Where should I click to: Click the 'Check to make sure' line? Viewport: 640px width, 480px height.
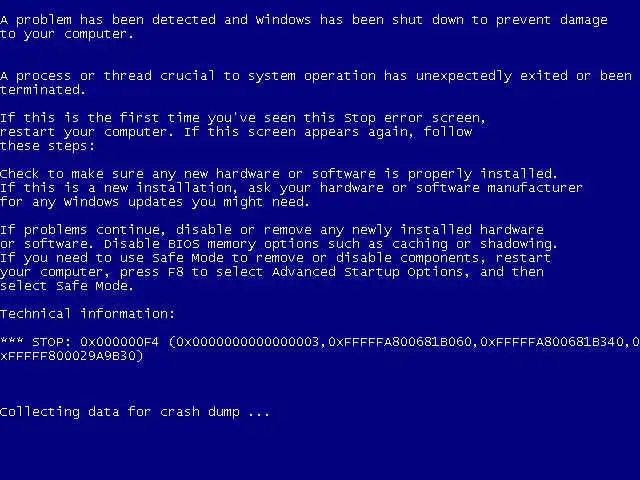tap(278, 174)
